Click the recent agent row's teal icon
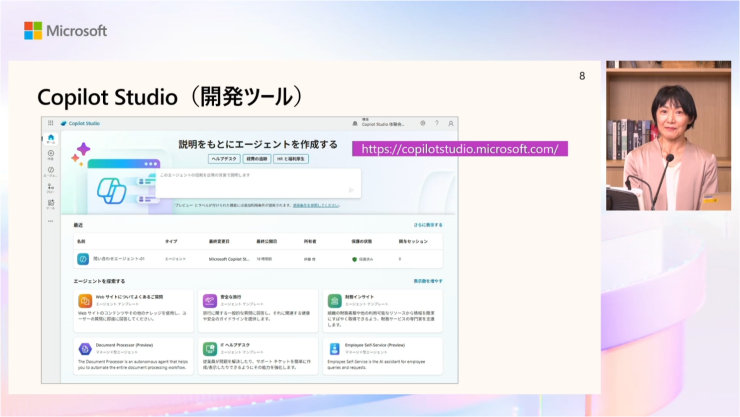Screen dimensions: 740x417 (x=83, y=259)
